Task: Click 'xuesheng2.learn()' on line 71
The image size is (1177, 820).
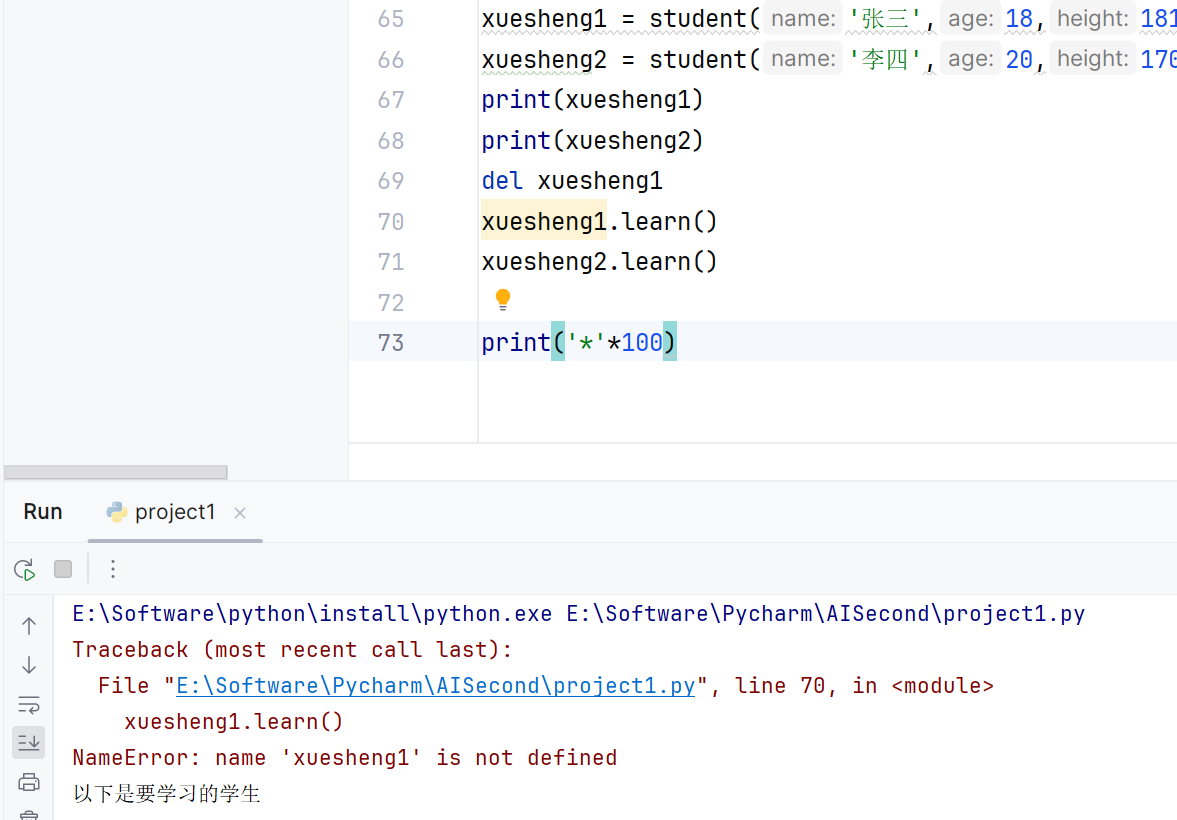Action: [599, 262]
